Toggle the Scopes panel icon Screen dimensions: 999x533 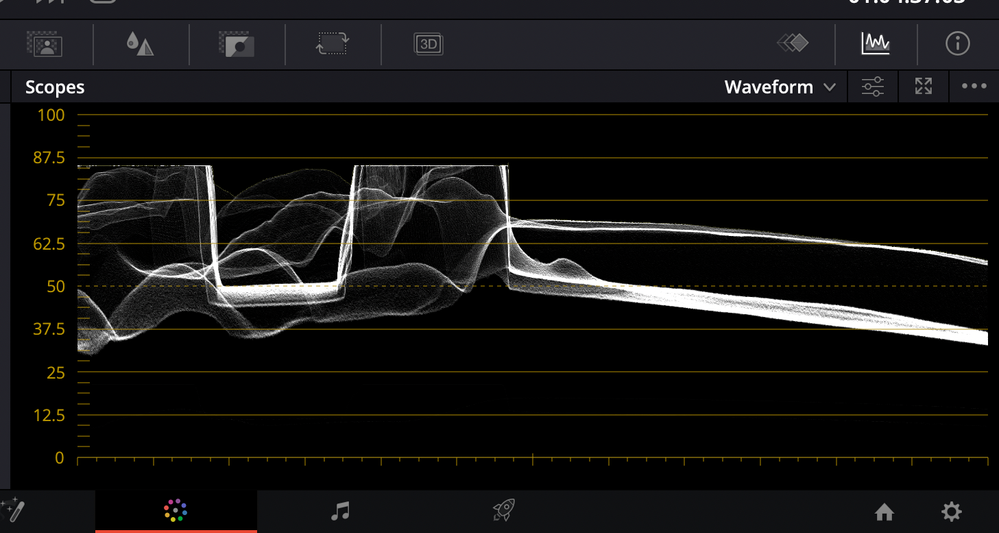tap(875, 43)
